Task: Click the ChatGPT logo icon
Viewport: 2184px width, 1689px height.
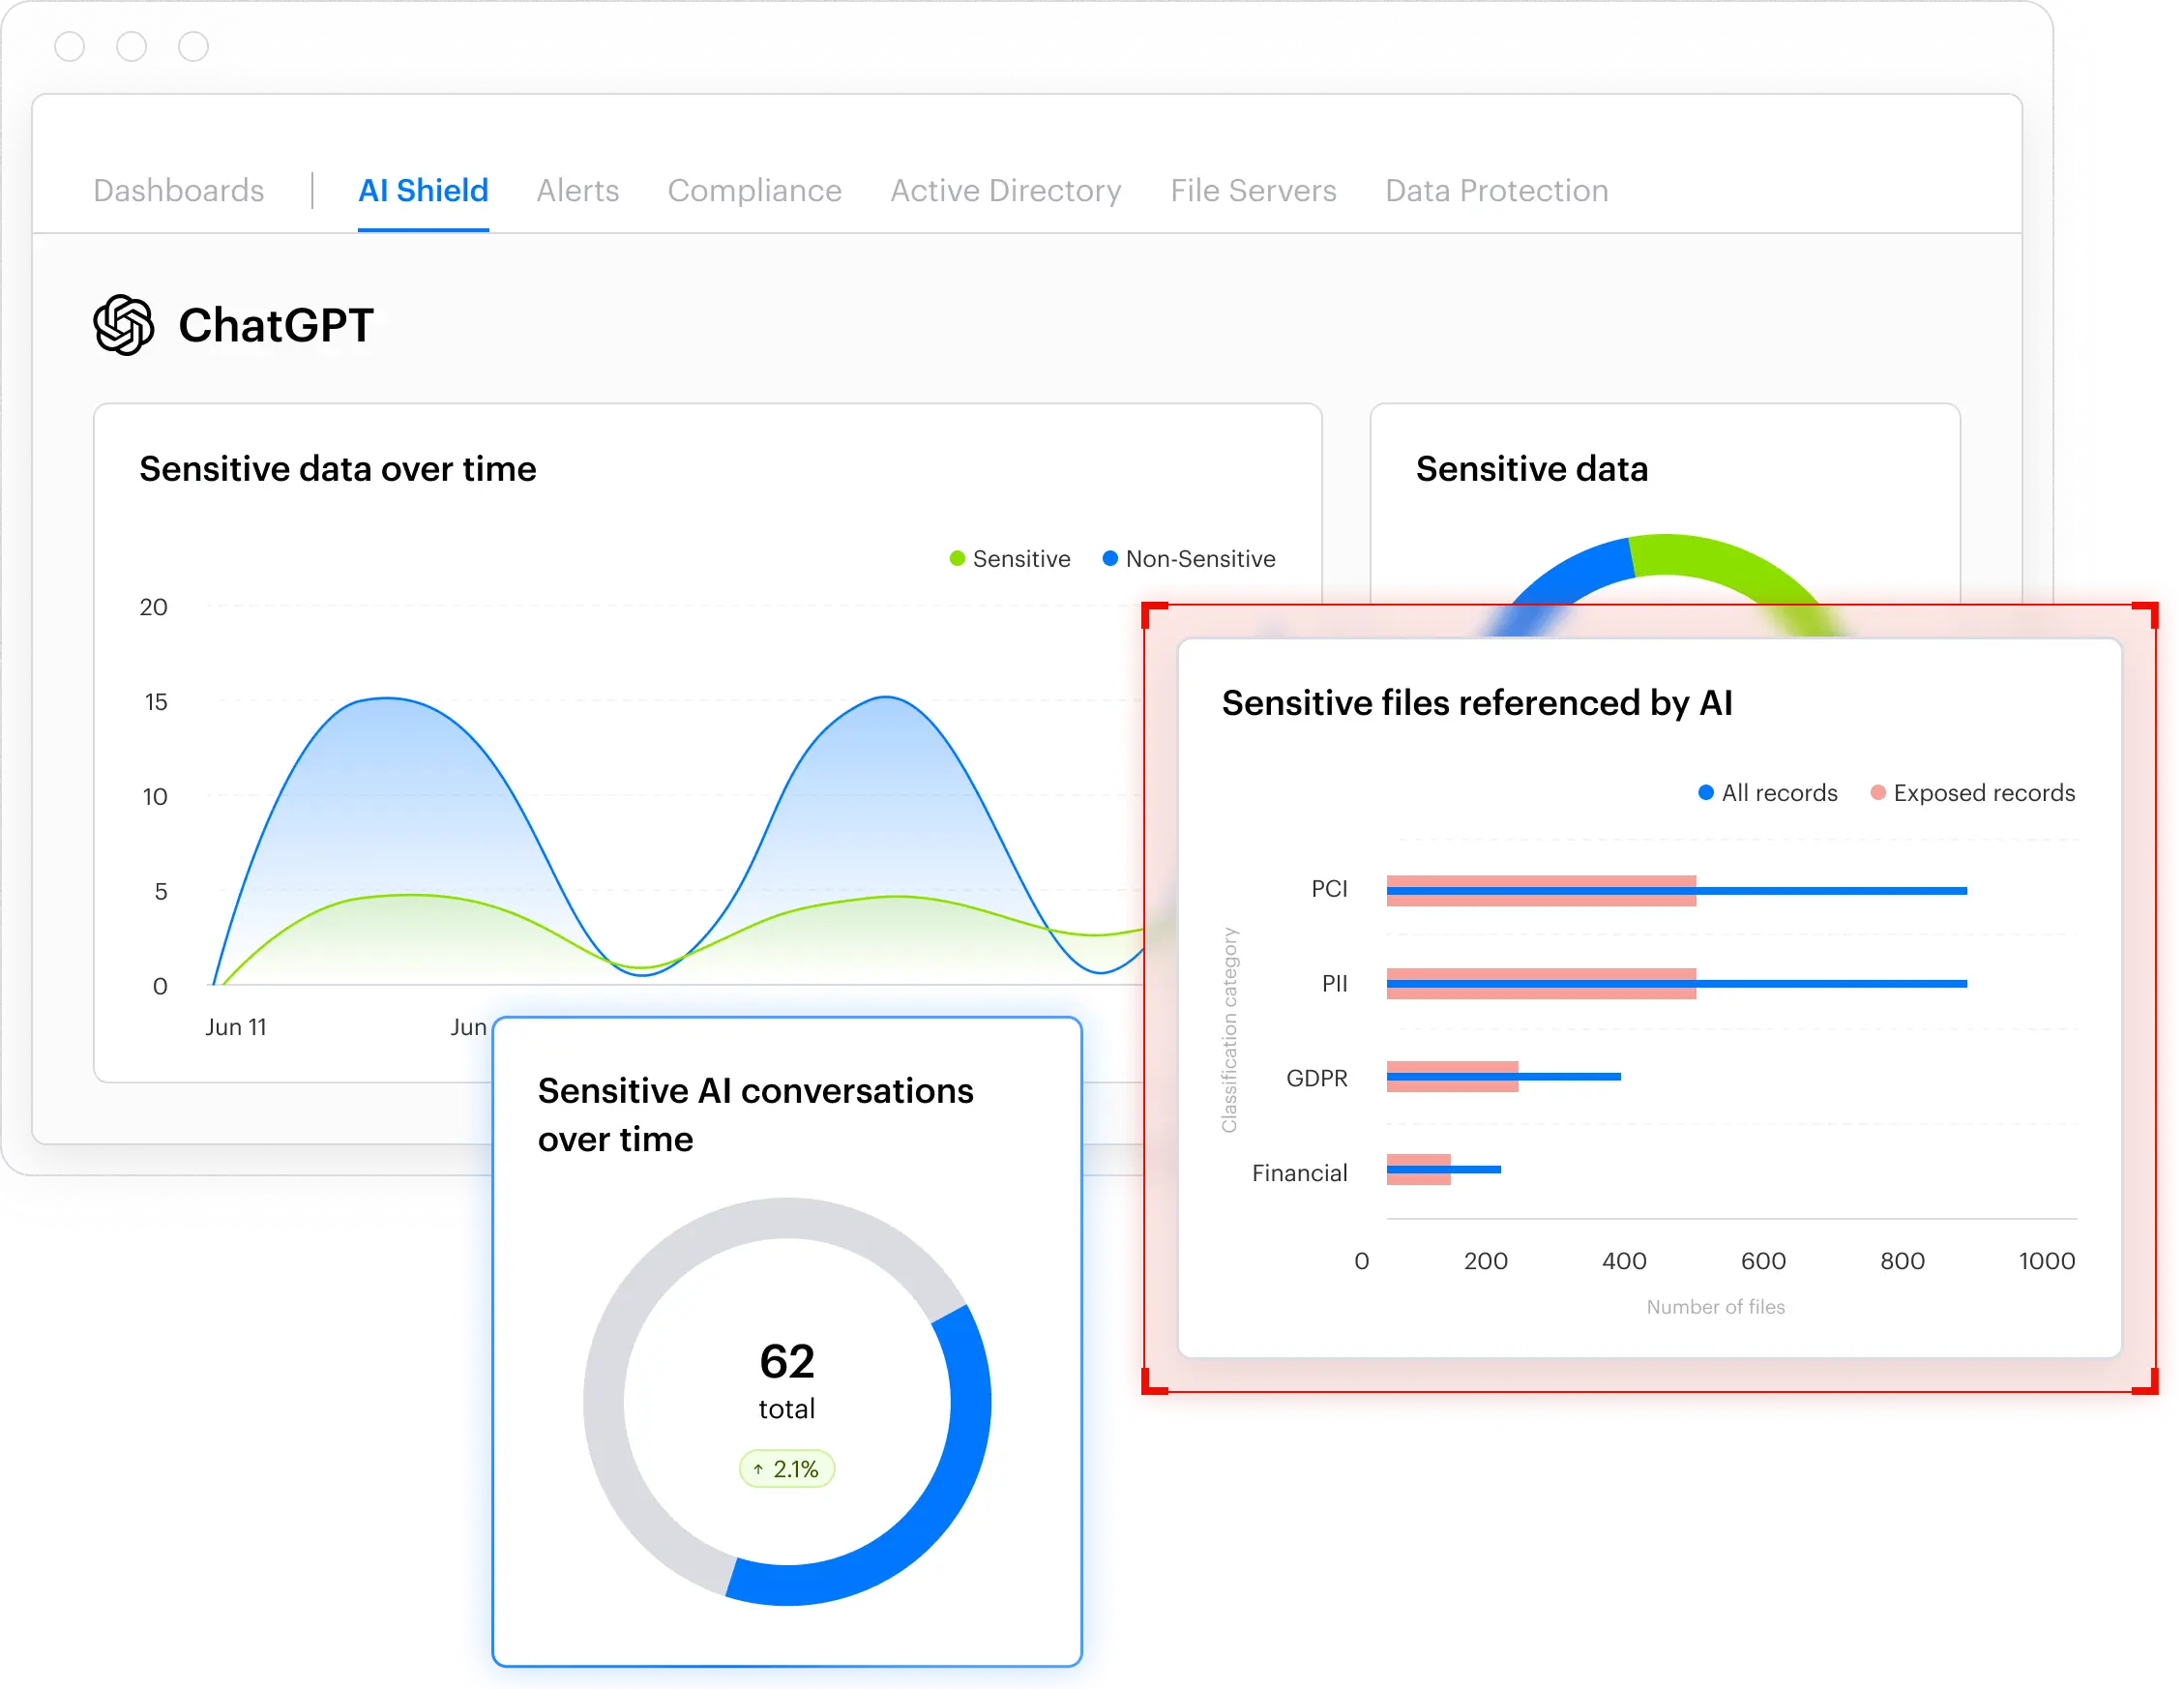Action: (x=123, y=325)
